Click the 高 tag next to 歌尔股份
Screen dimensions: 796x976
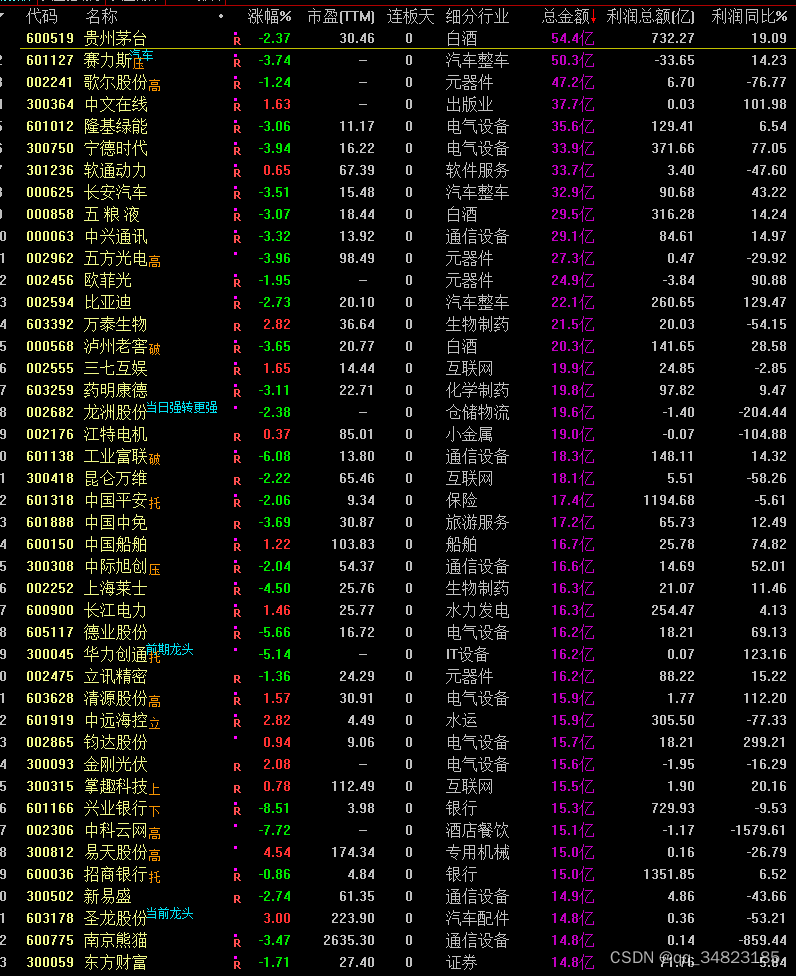coord(154,86)
